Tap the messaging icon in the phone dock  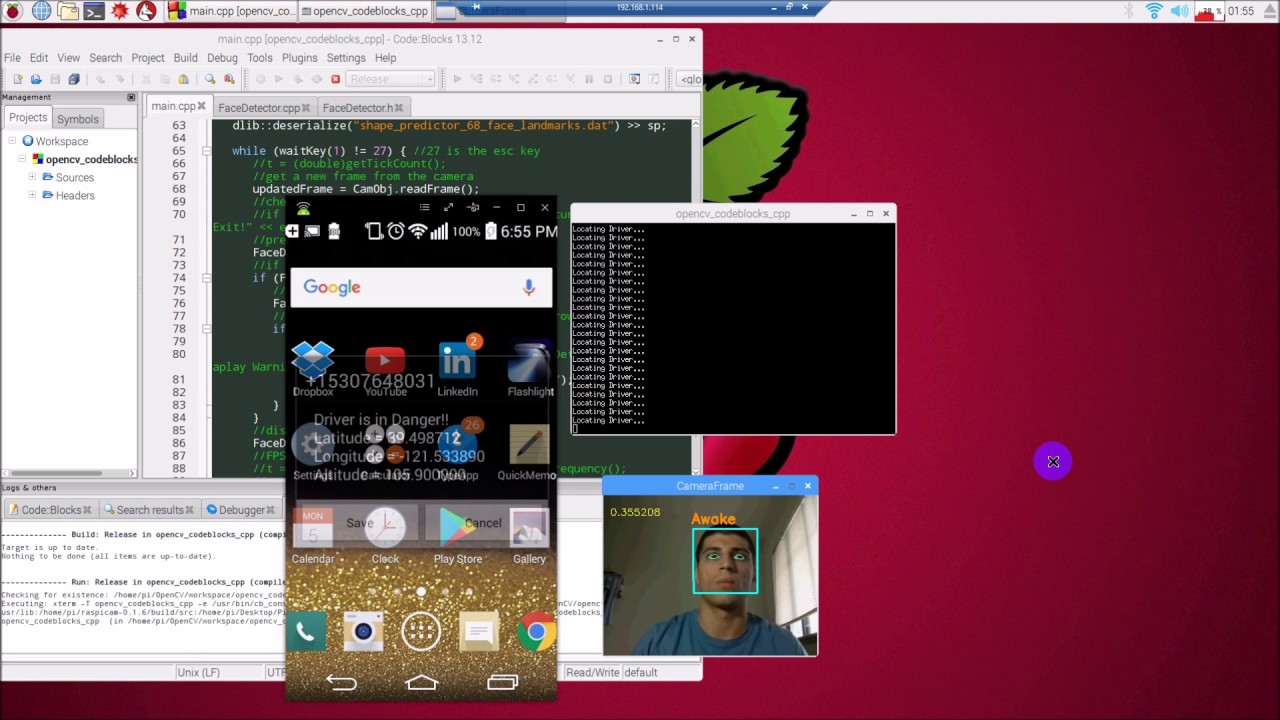479,632
